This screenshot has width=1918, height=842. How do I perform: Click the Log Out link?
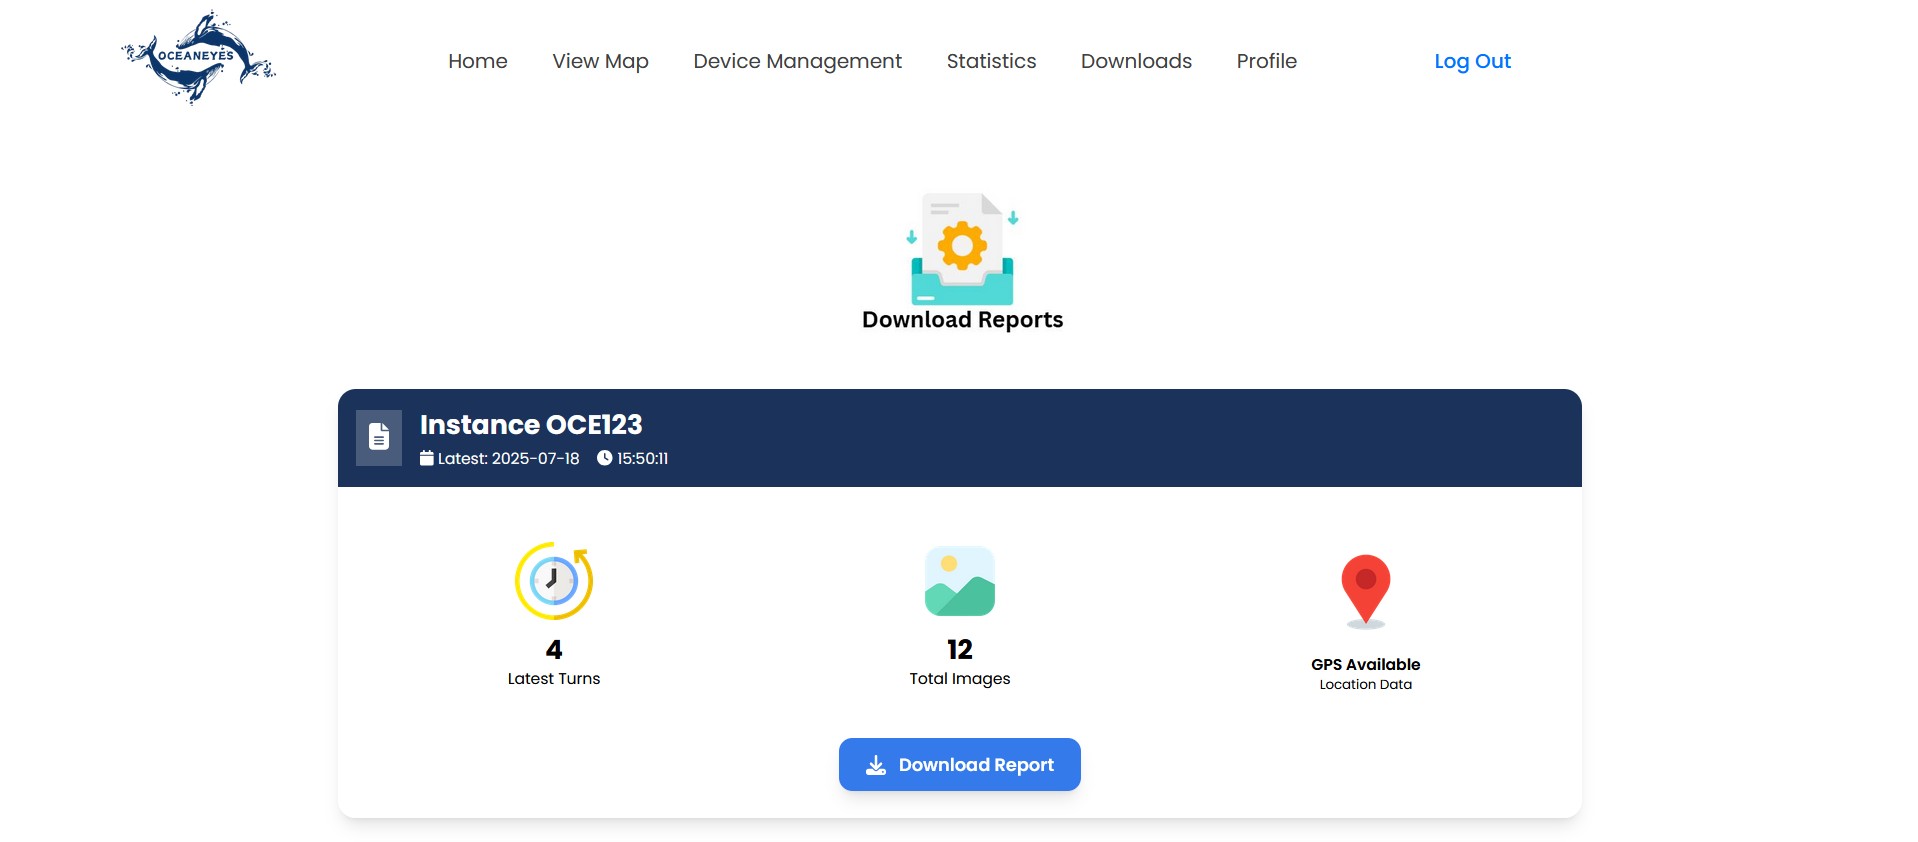[1472, 61]
